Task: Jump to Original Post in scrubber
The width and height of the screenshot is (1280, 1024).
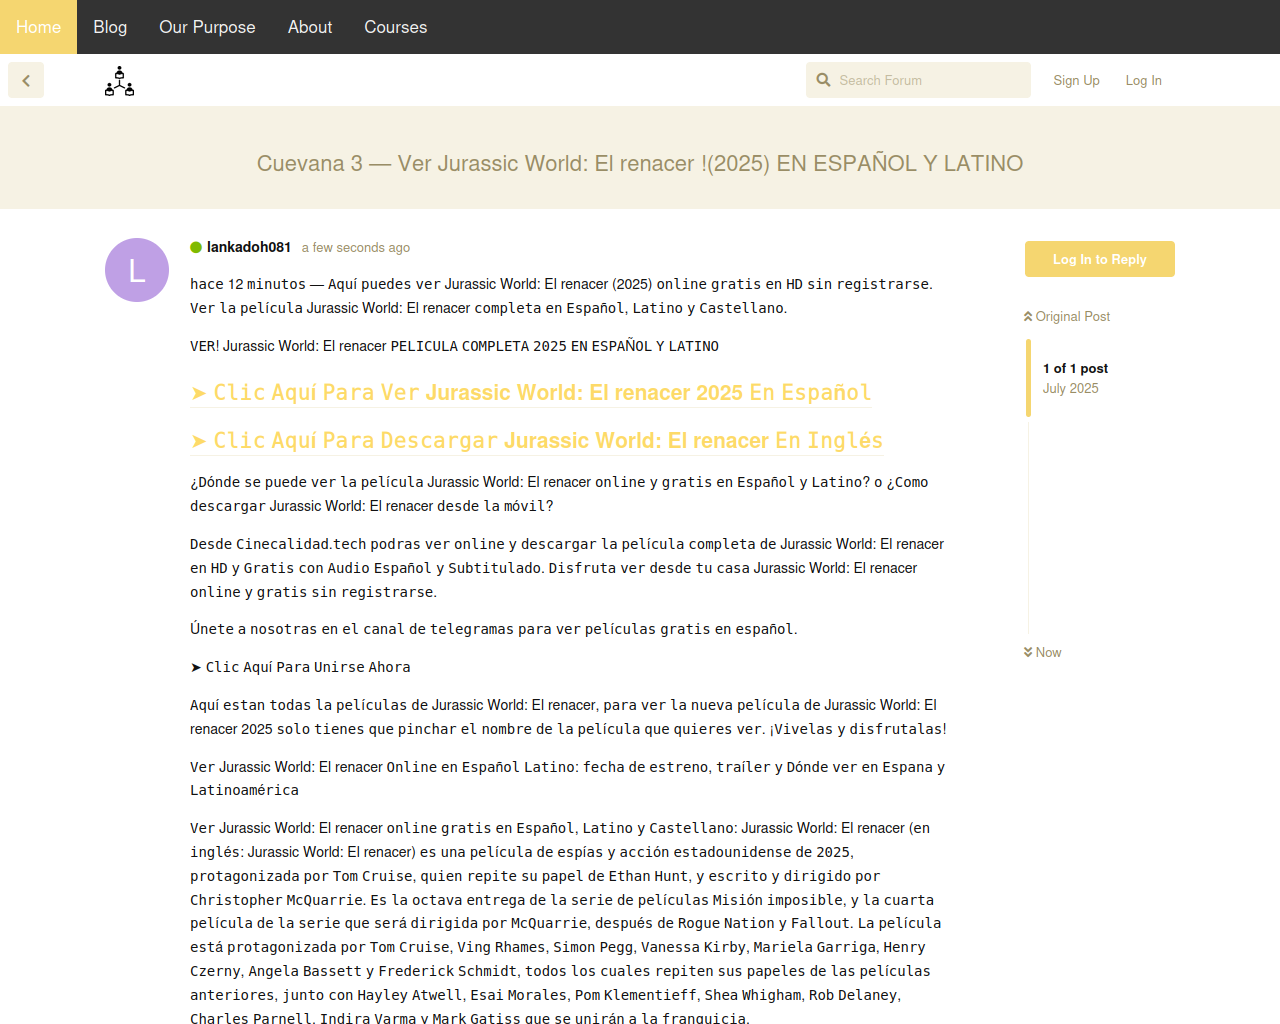Action: coord(1066,316)
